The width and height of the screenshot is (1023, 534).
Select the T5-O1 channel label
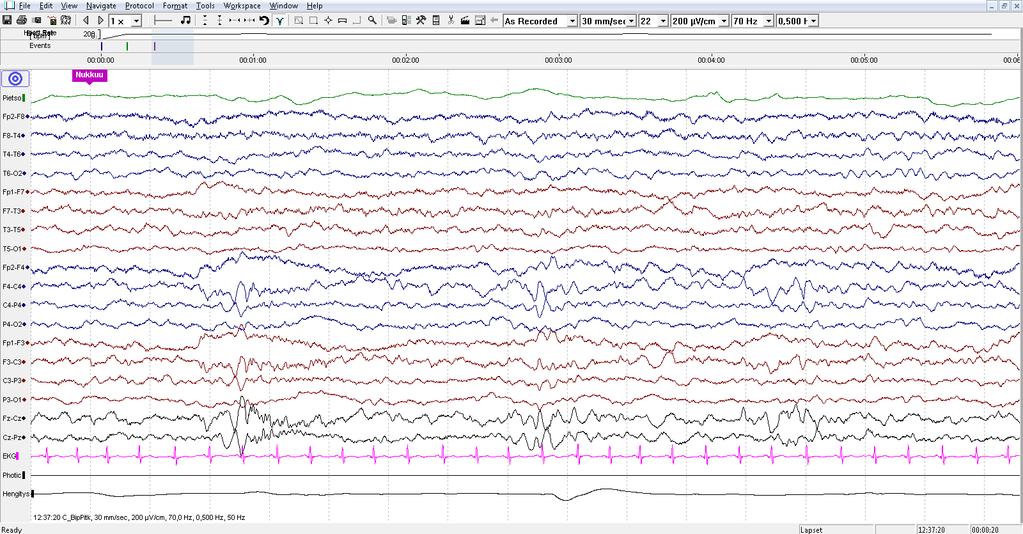click(14, 249)
